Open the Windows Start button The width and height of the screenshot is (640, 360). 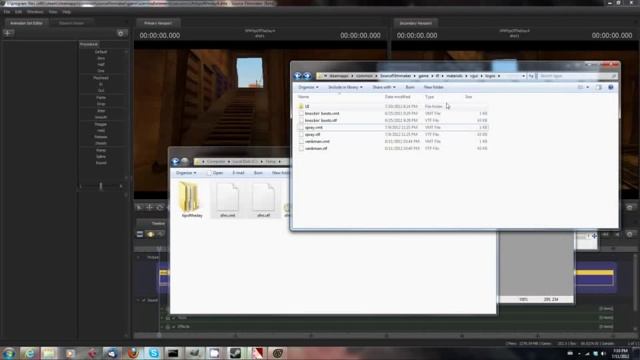tap(9, 353)
